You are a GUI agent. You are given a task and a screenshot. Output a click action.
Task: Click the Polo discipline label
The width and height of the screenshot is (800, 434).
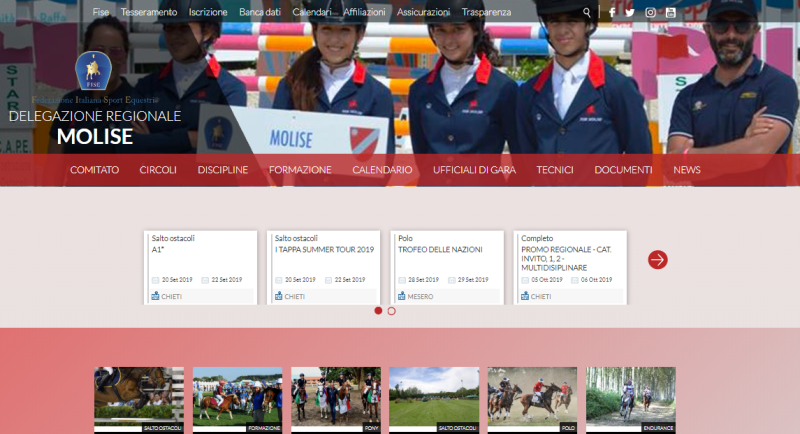click(x=406, y=238)
